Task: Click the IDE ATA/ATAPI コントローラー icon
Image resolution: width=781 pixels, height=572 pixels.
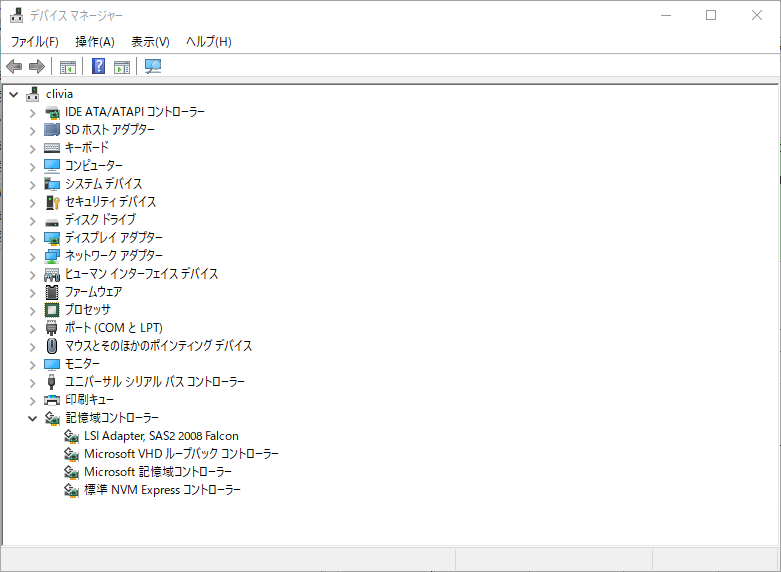Action: click(52, 112)
